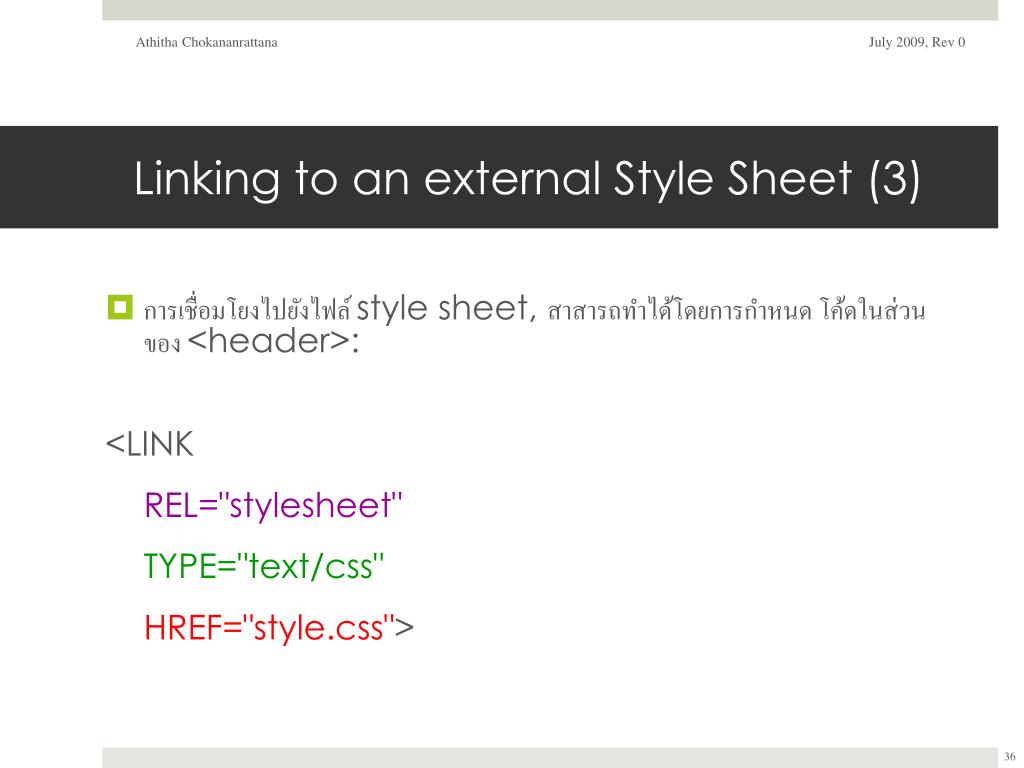Click the <LINK code line

point(150,444)
